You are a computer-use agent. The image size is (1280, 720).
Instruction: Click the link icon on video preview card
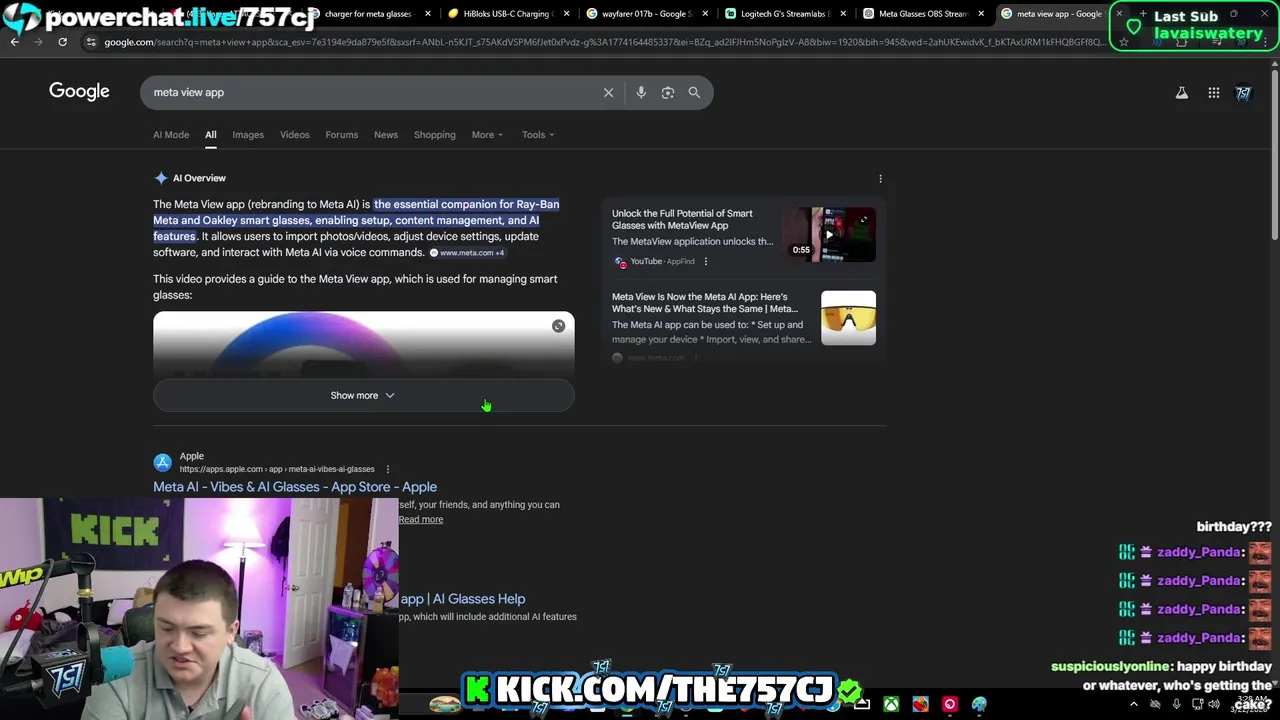pyautogui.click(x=558, y=326)
